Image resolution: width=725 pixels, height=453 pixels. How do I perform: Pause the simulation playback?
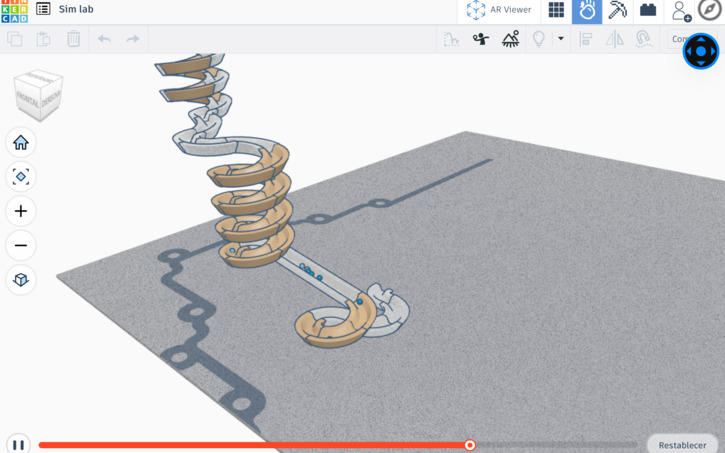coord(18,444)
